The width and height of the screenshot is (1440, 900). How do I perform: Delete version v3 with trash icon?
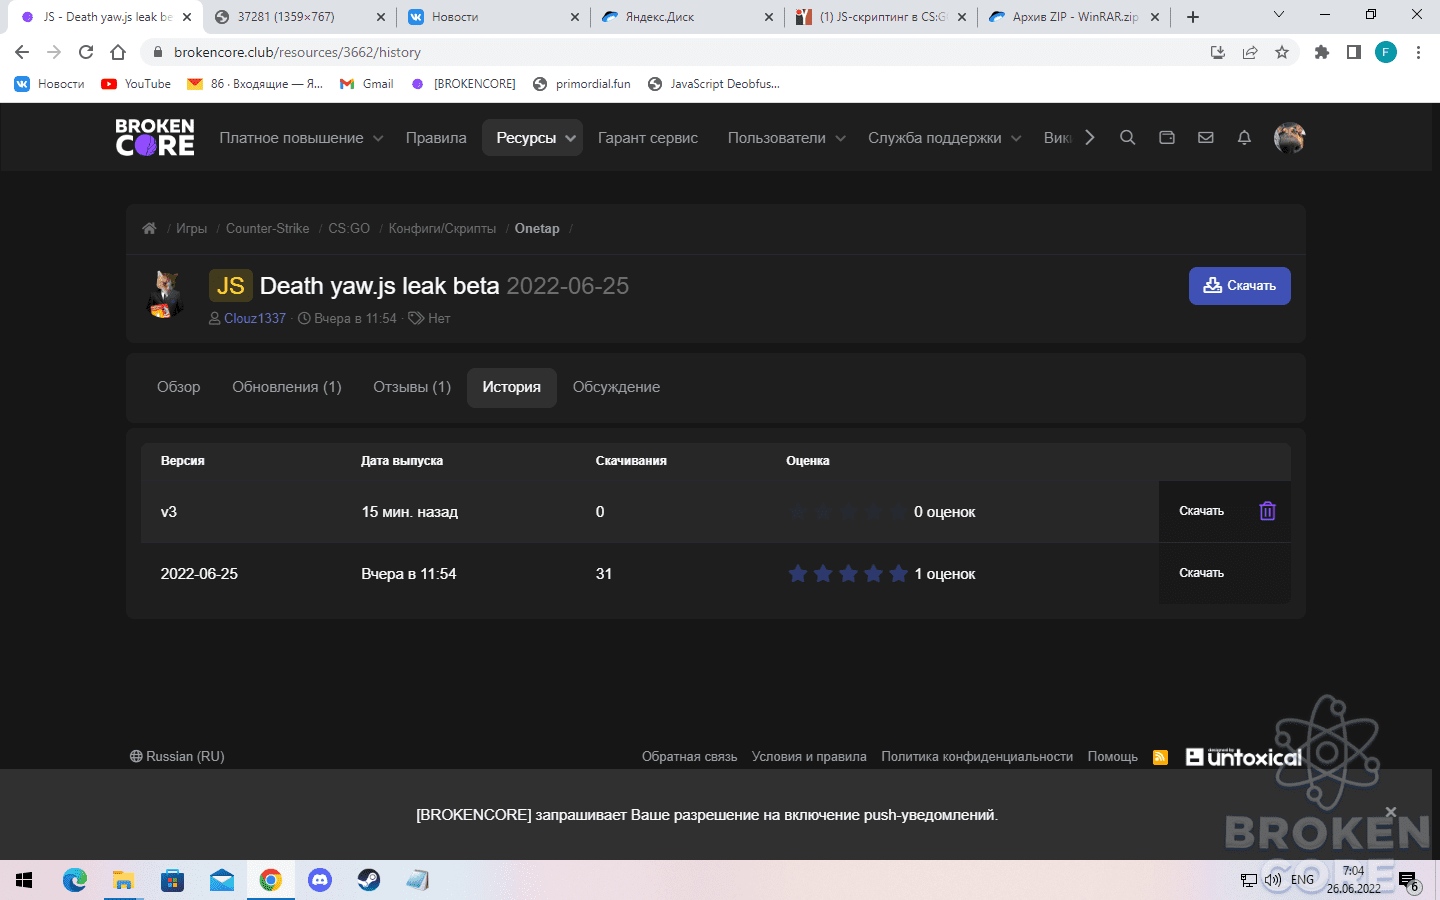[1267, 511]
